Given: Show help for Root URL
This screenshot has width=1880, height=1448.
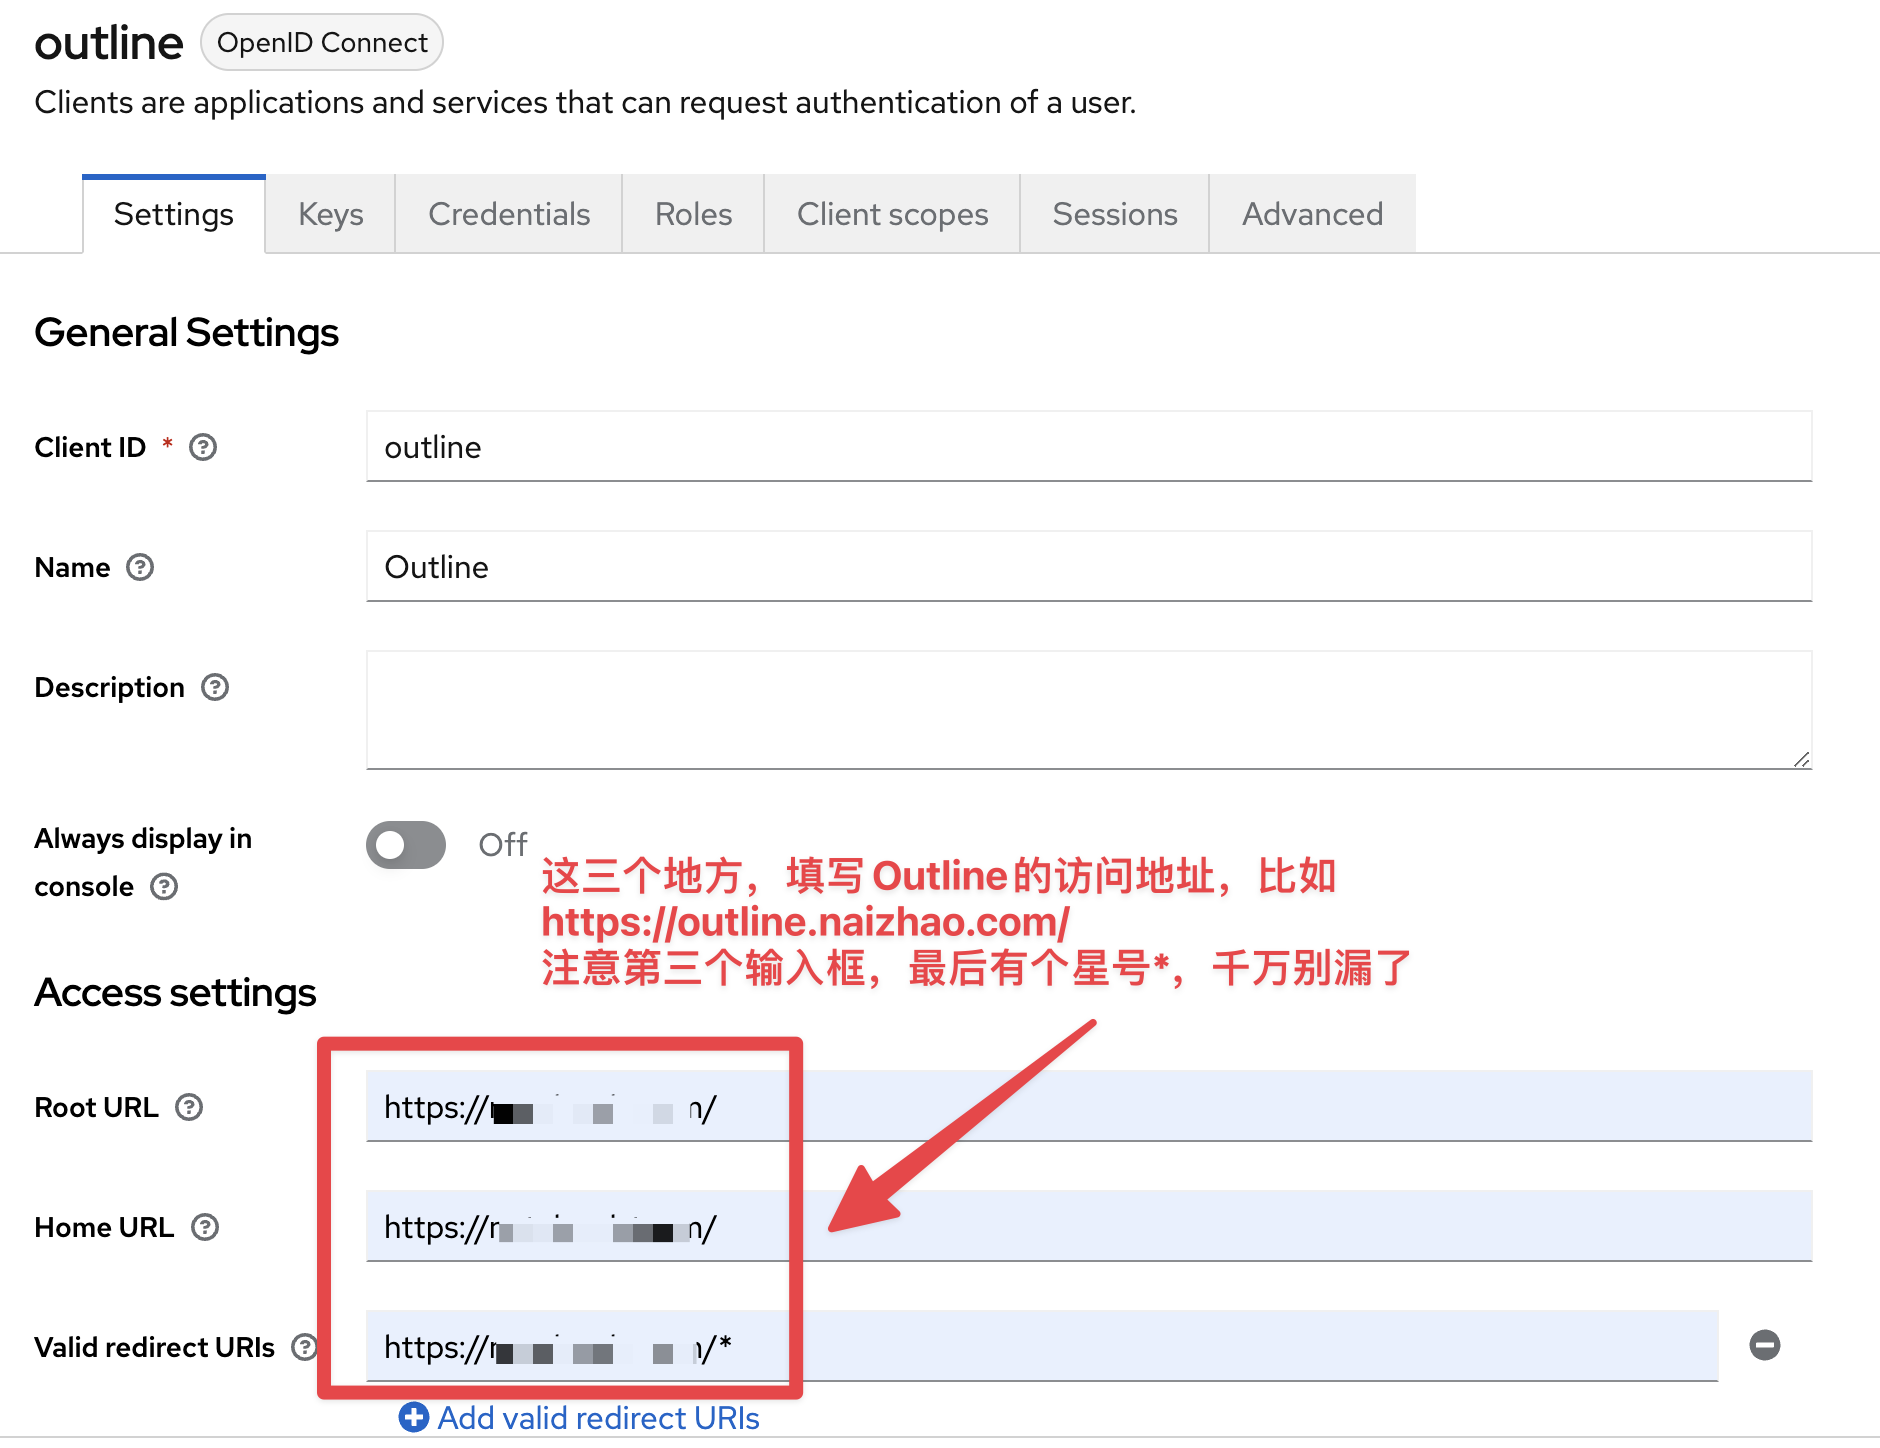Looking at the screenshot, I should [189, 1107].
